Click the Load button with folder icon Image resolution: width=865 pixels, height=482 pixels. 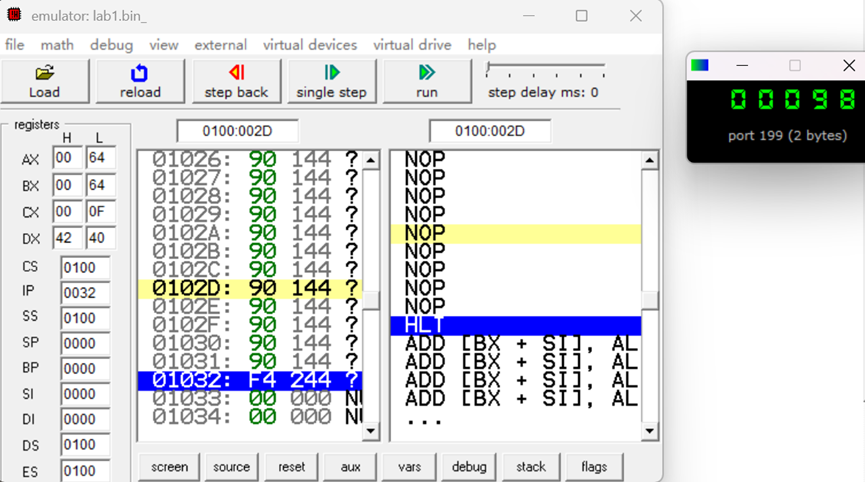(x=45, y=82)
